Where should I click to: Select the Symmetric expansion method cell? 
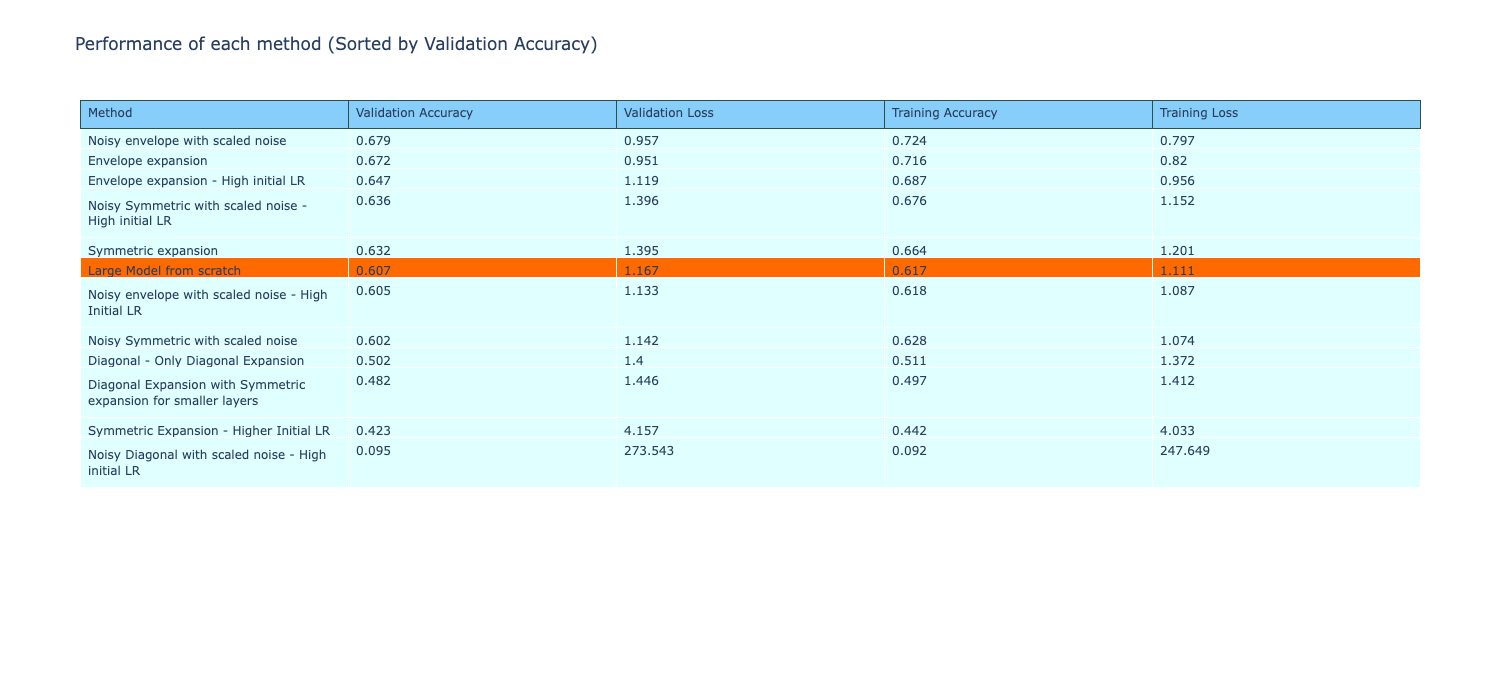click(153, 250)
